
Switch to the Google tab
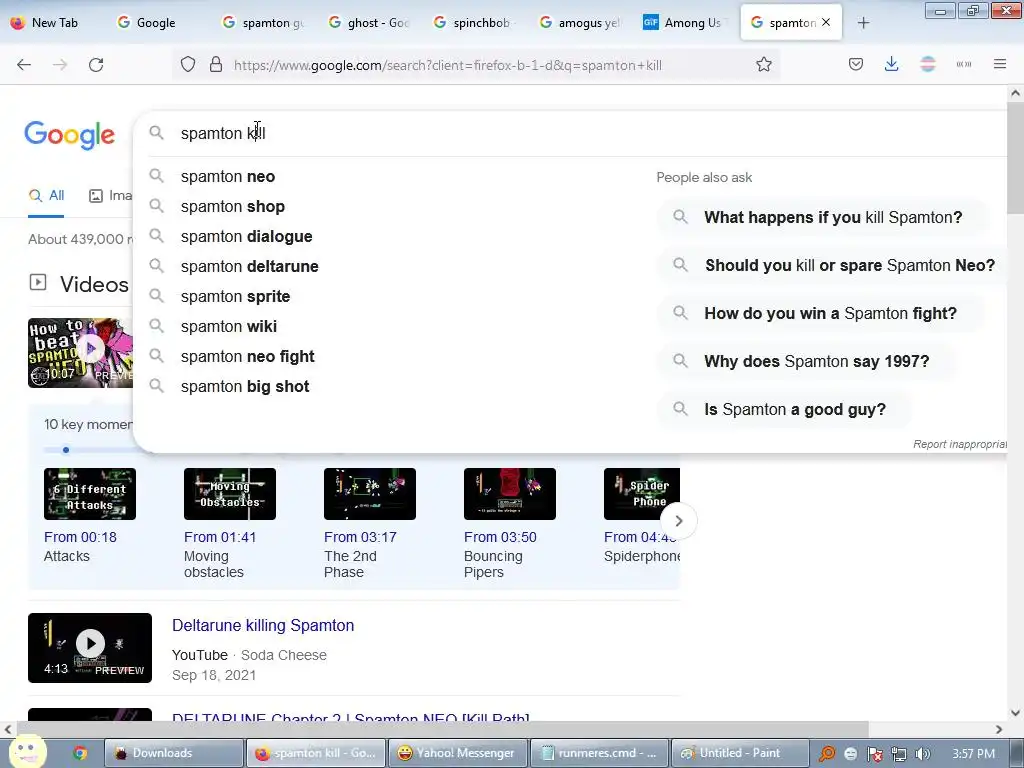tap(146, 23)
